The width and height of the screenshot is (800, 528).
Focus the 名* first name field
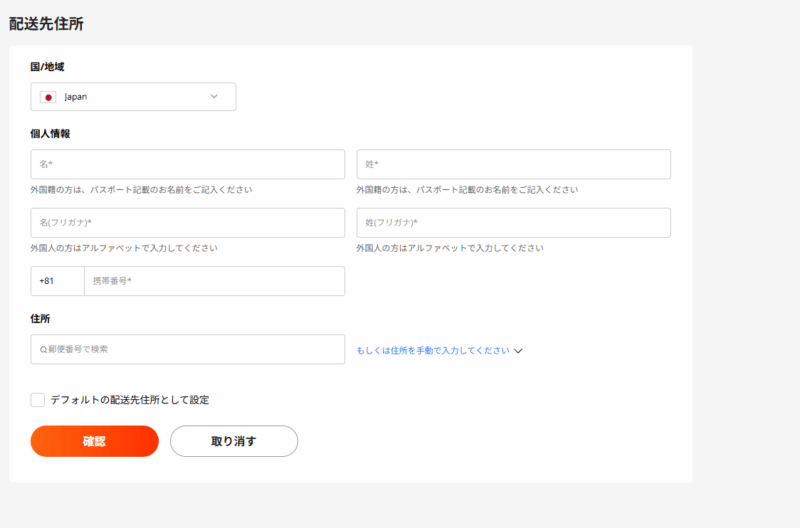click(x=187, y=164)
